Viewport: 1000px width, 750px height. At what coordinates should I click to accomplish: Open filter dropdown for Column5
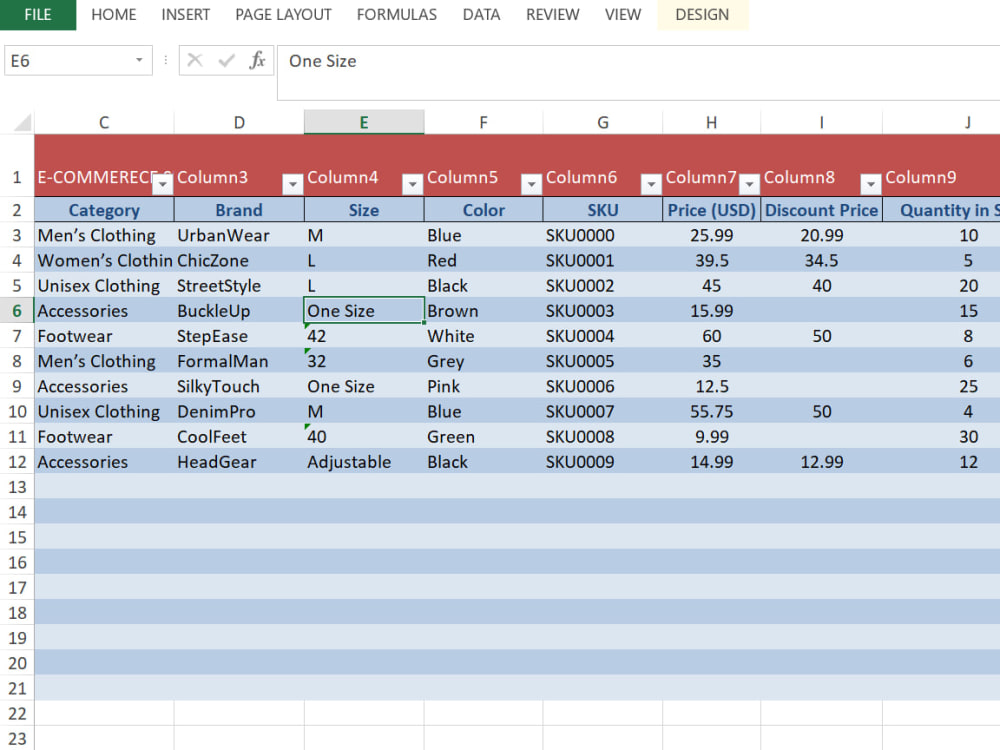(x=531, y=184)
